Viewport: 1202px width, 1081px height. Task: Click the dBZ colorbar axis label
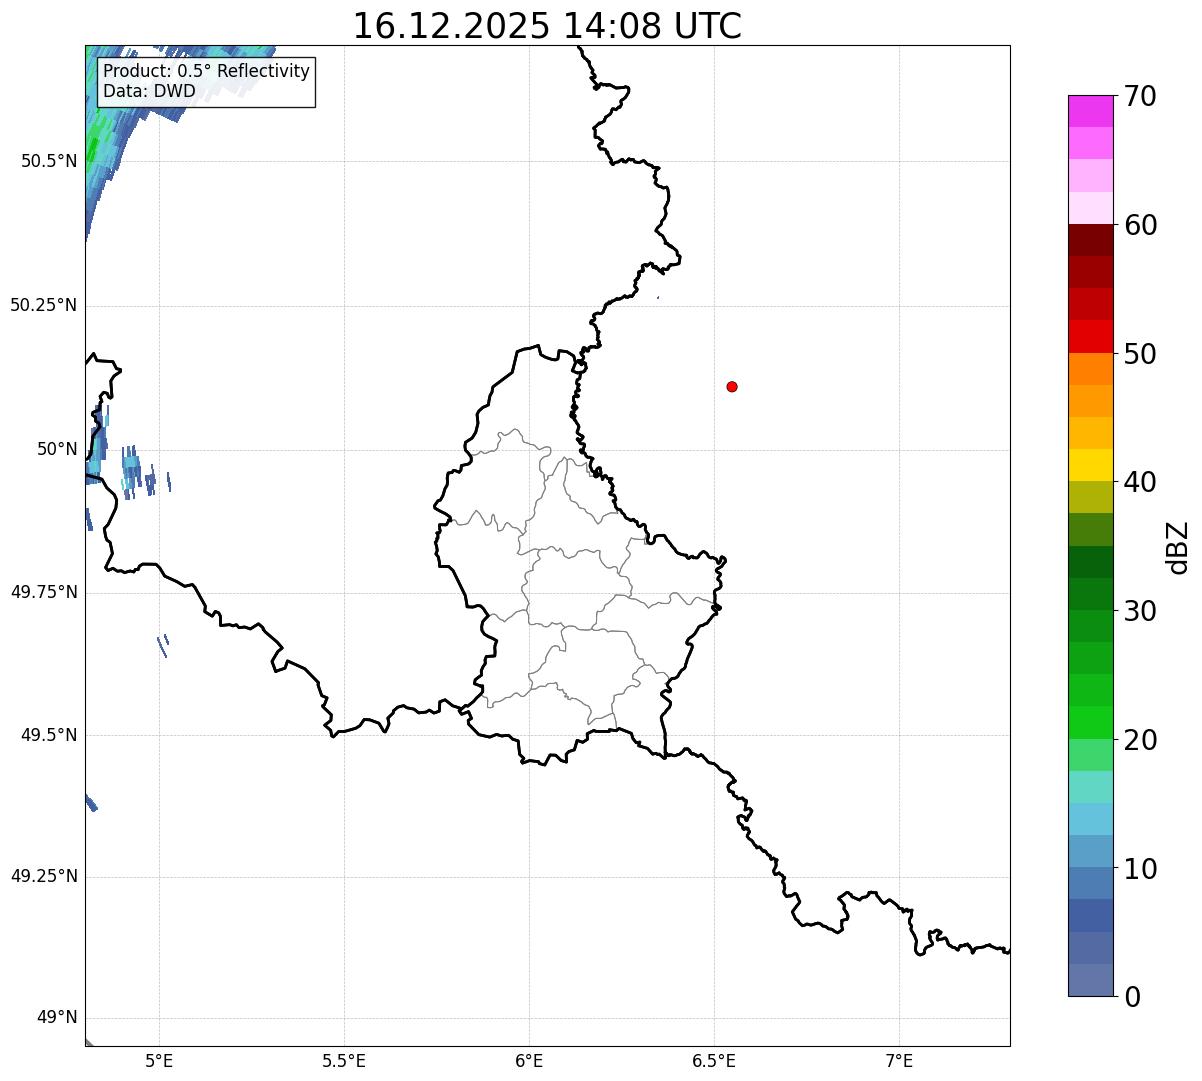point(1178,547)
